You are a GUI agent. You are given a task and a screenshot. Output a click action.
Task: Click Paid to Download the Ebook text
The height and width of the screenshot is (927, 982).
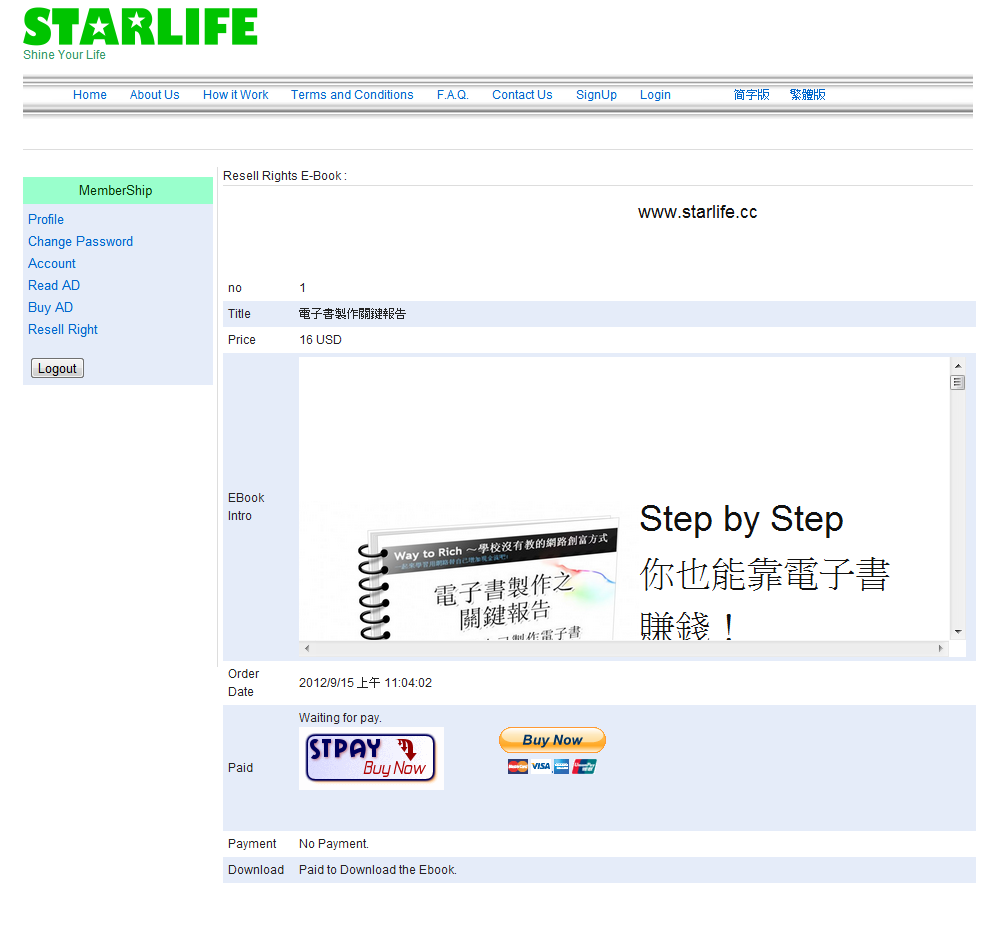[378, 870]
